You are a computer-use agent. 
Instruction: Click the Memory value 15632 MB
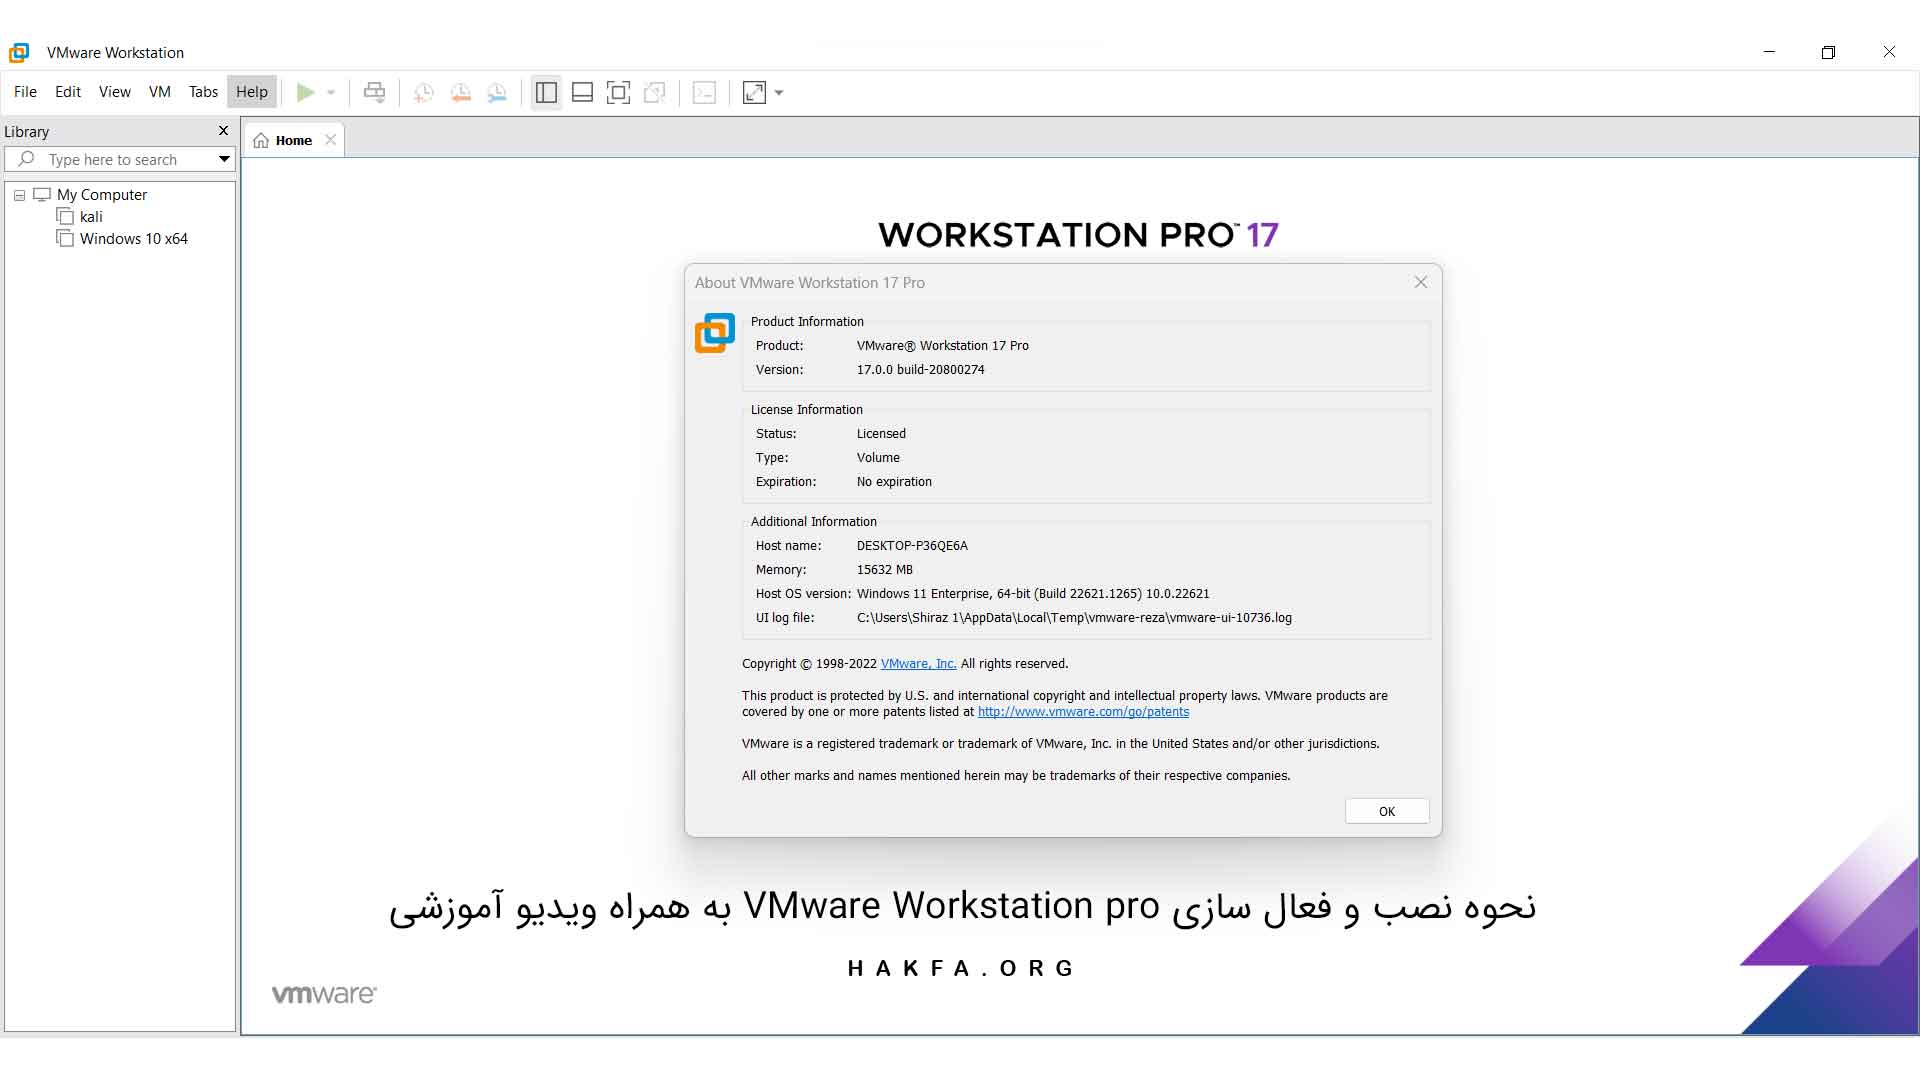(x=884, y=570)
